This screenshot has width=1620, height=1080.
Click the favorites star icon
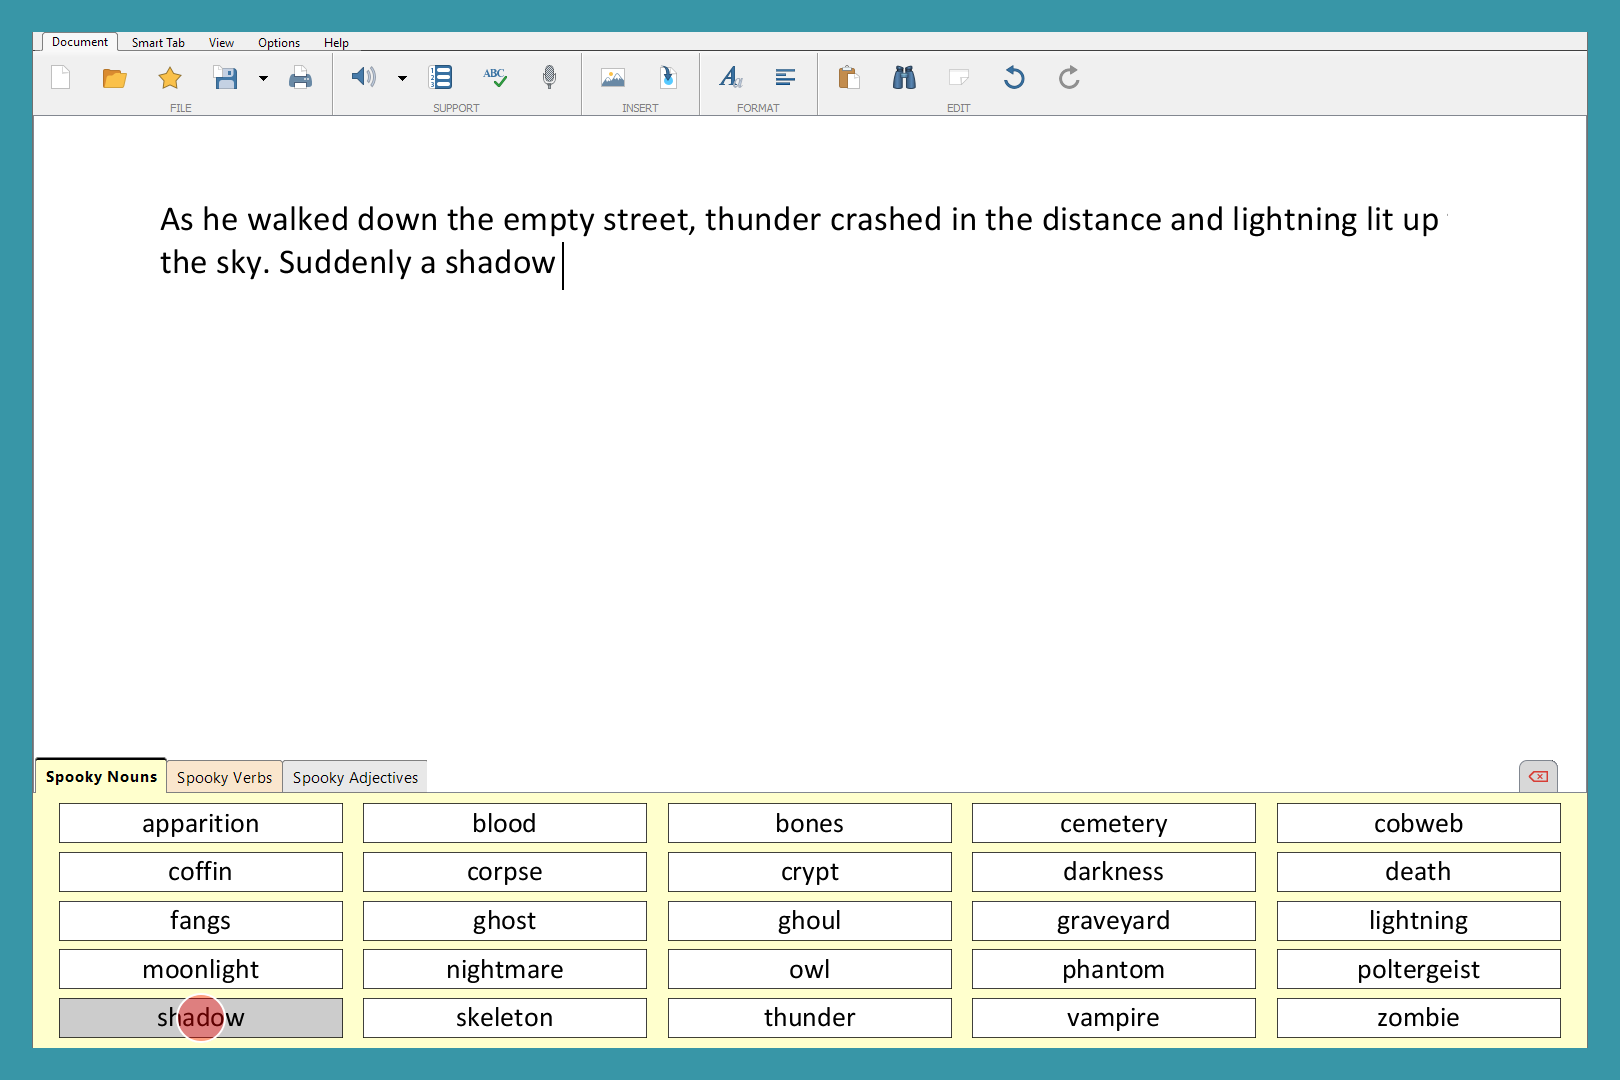(x=170, y=78)
